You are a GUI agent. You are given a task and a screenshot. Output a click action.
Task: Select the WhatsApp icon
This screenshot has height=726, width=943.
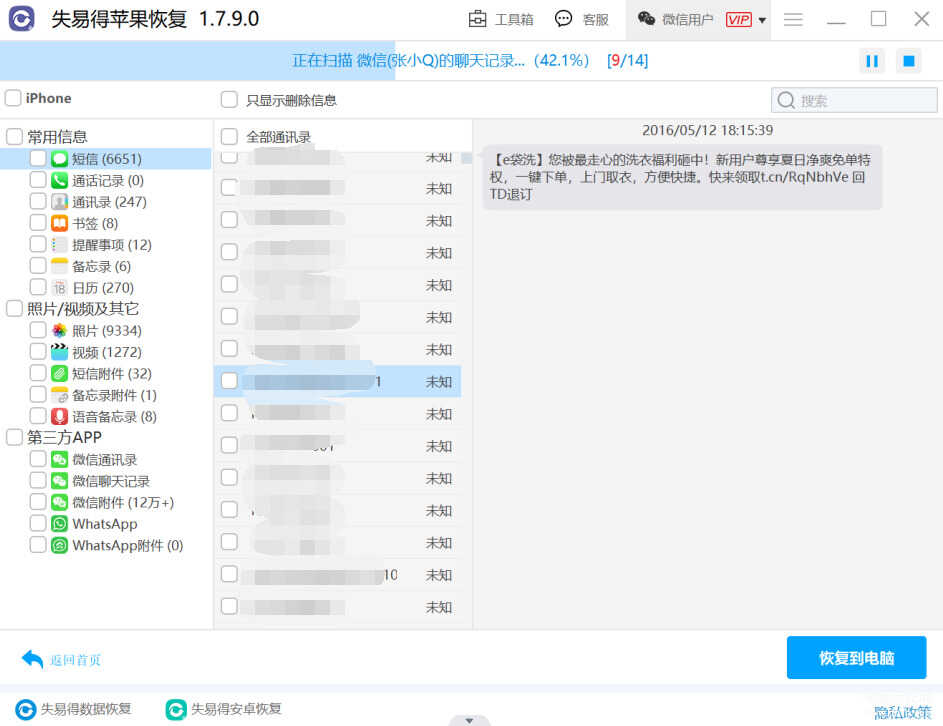pyautogui.click(x=59, y=524)
